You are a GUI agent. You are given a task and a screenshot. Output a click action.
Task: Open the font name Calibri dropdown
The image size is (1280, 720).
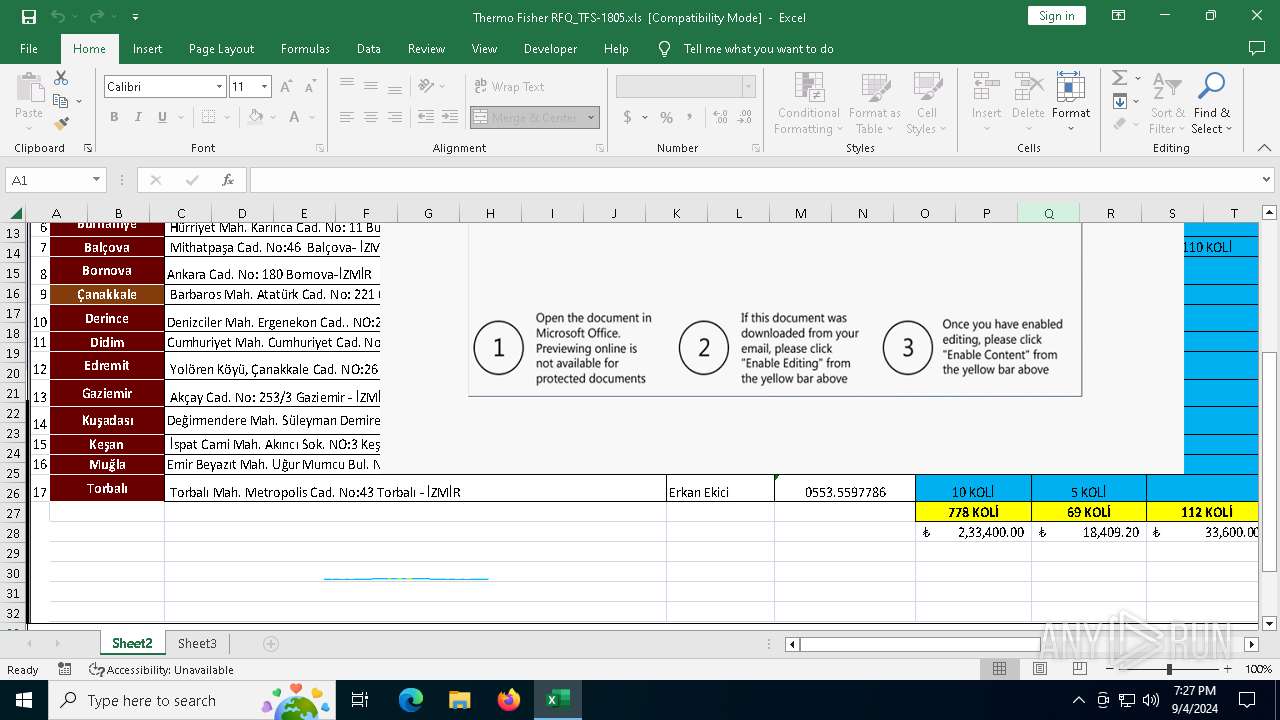point(219,87)
